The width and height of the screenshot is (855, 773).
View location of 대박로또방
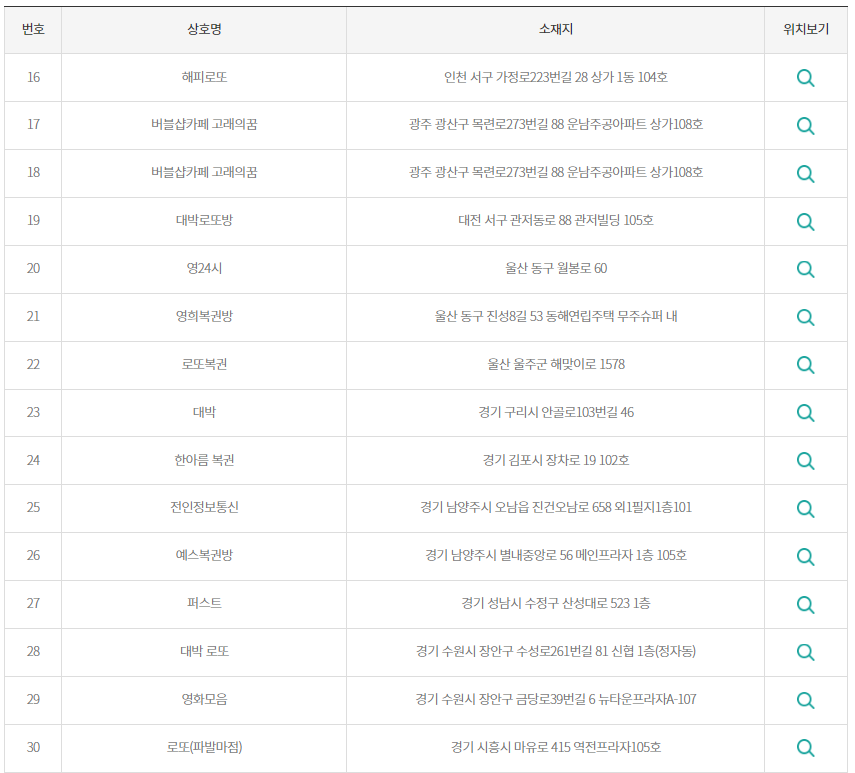tap(805, 222)
